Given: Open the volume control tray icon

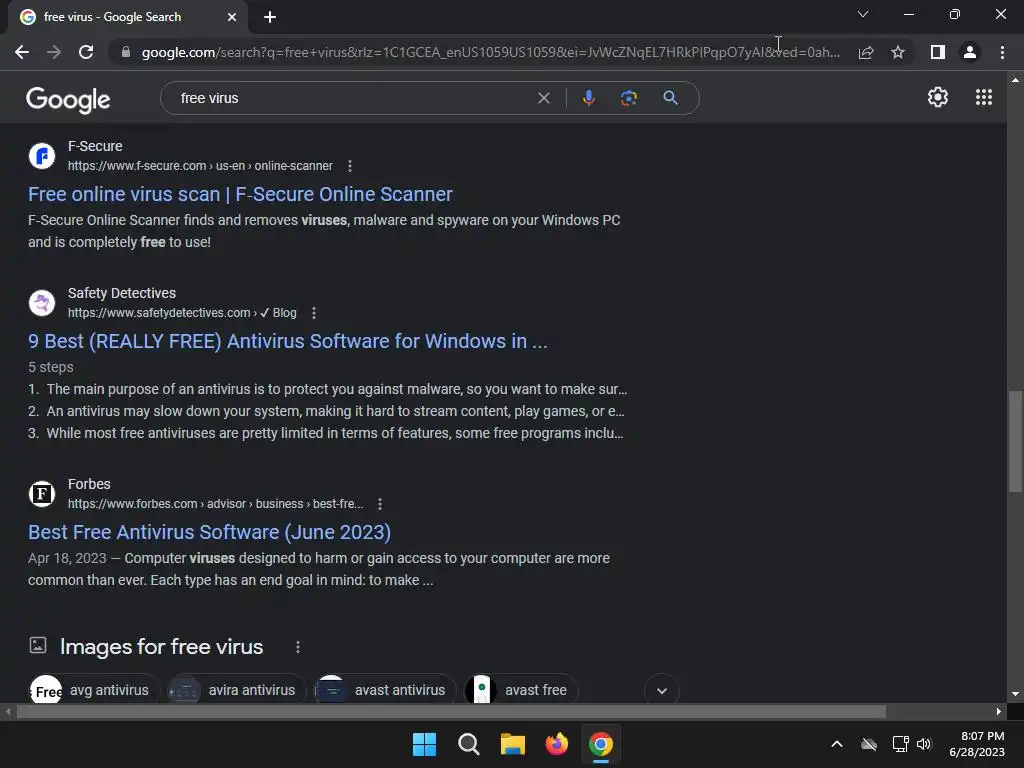Looking at the screenshot, I should (924, 744).
